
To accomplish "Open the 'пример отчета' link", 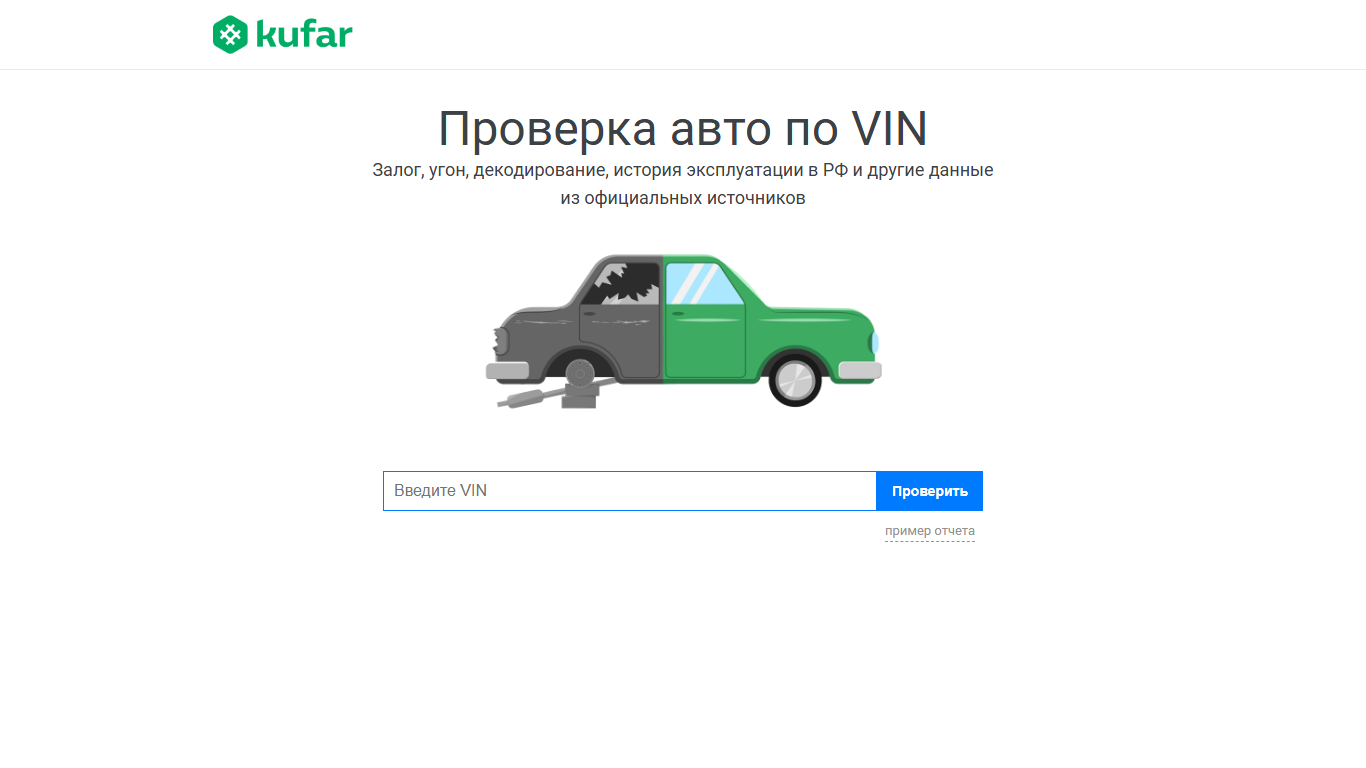I will 930,531.
